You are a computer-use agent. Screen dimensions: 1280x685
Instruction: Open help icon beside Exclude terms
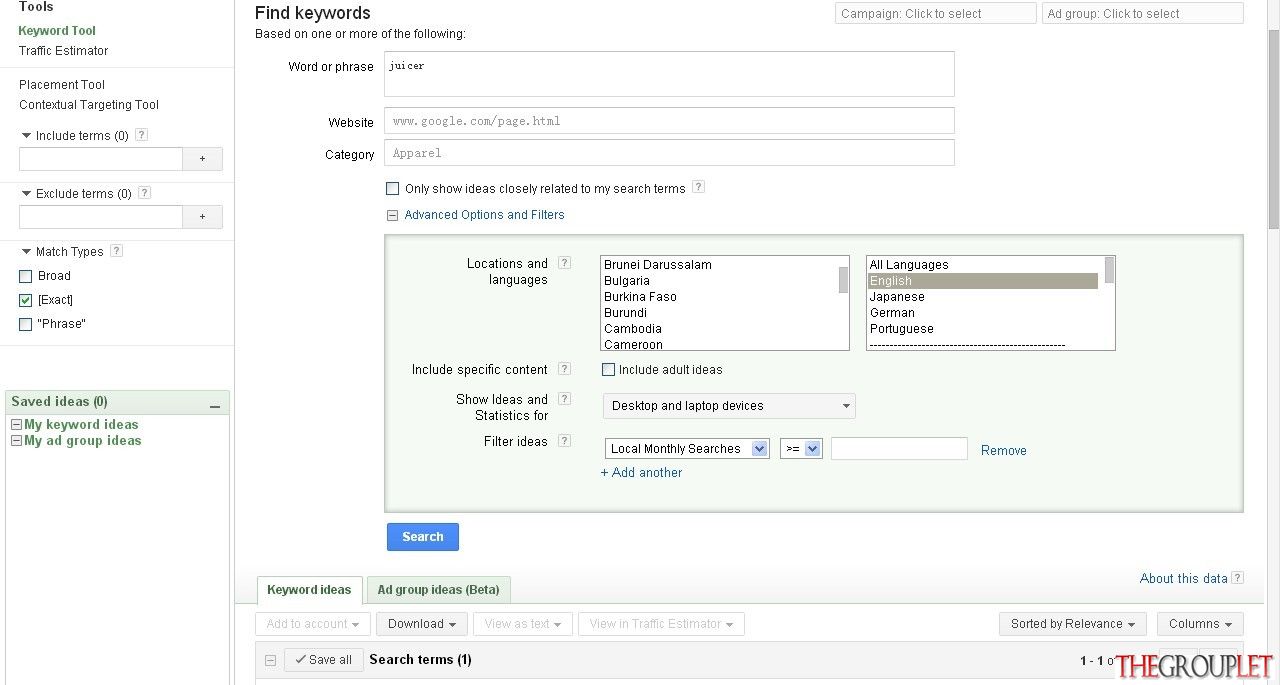(x=145, y=193)
